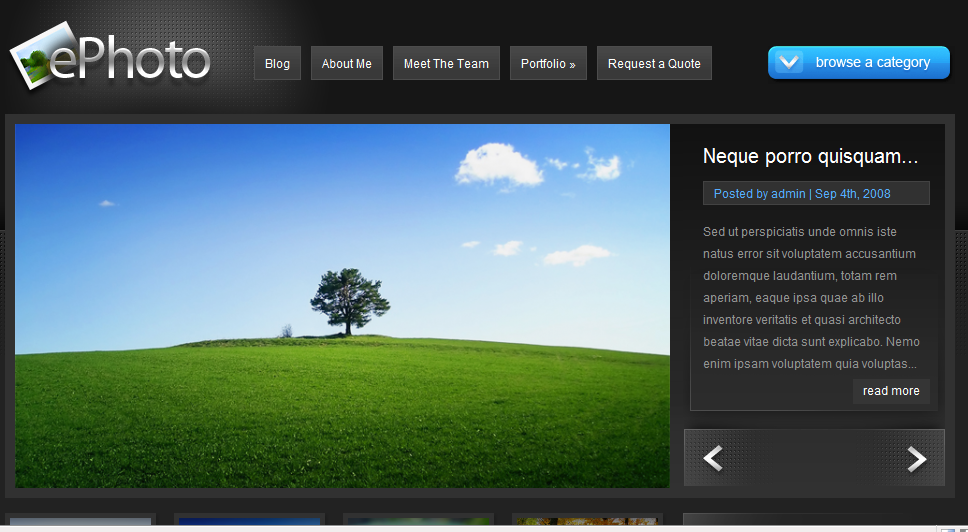Click the Posted by admin link

pyautogui.click(x=759, y=194)
